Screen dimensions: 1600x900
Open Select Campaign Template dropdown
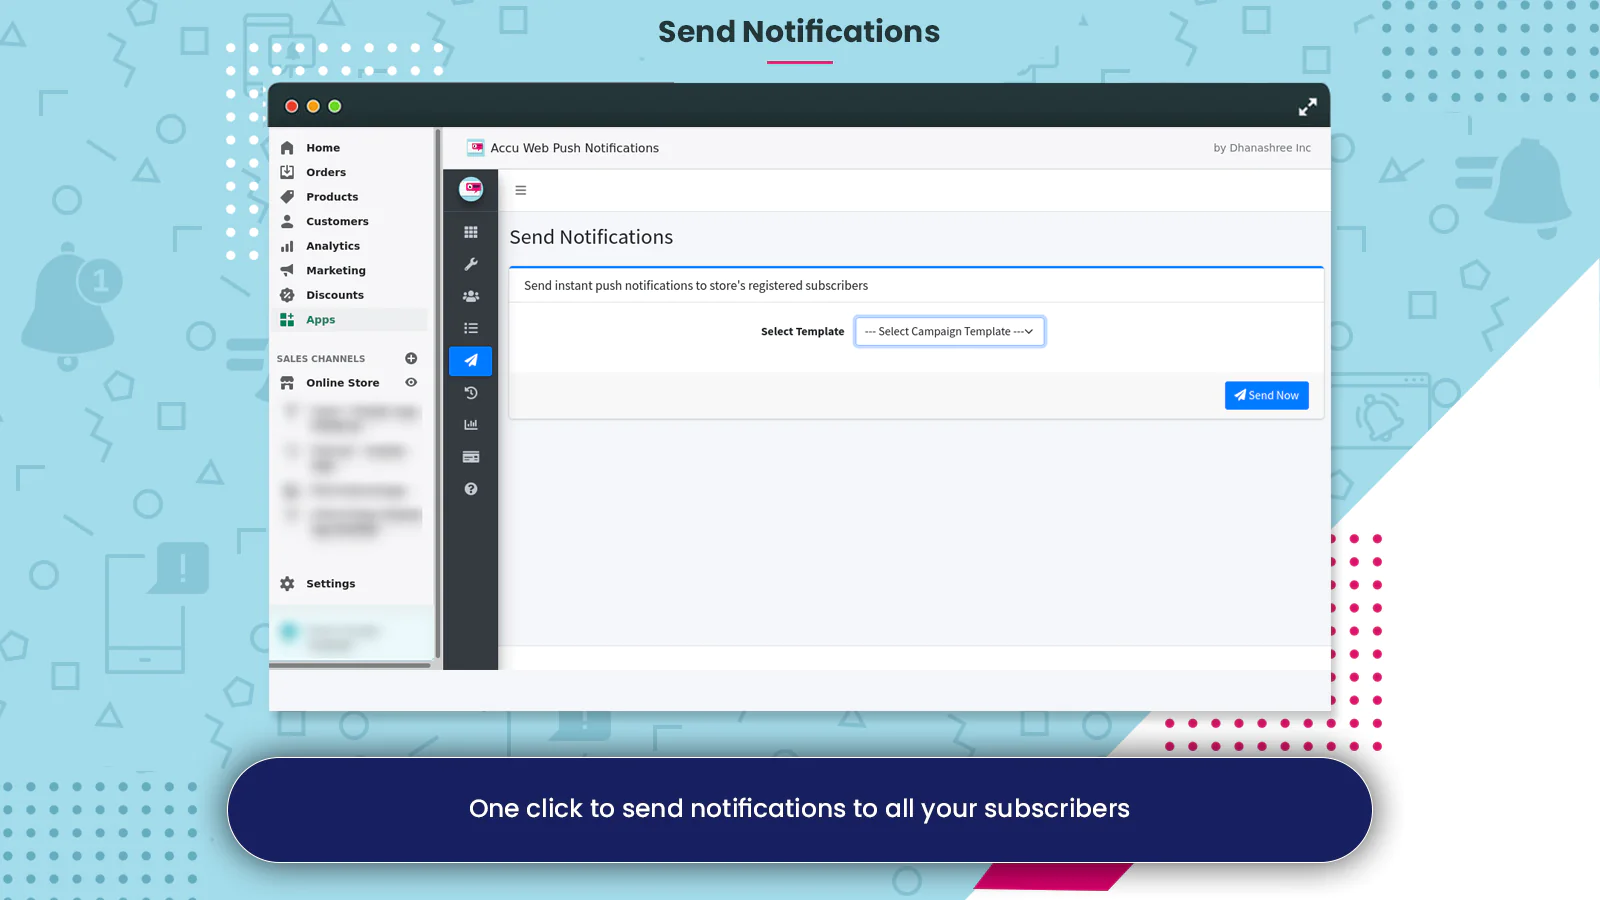coord(949,332)
